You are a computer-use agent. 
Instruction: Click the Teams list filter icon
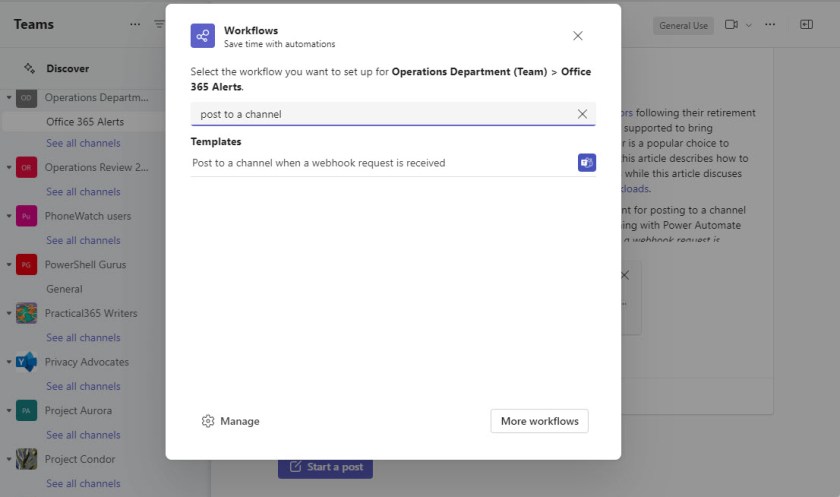159,24
